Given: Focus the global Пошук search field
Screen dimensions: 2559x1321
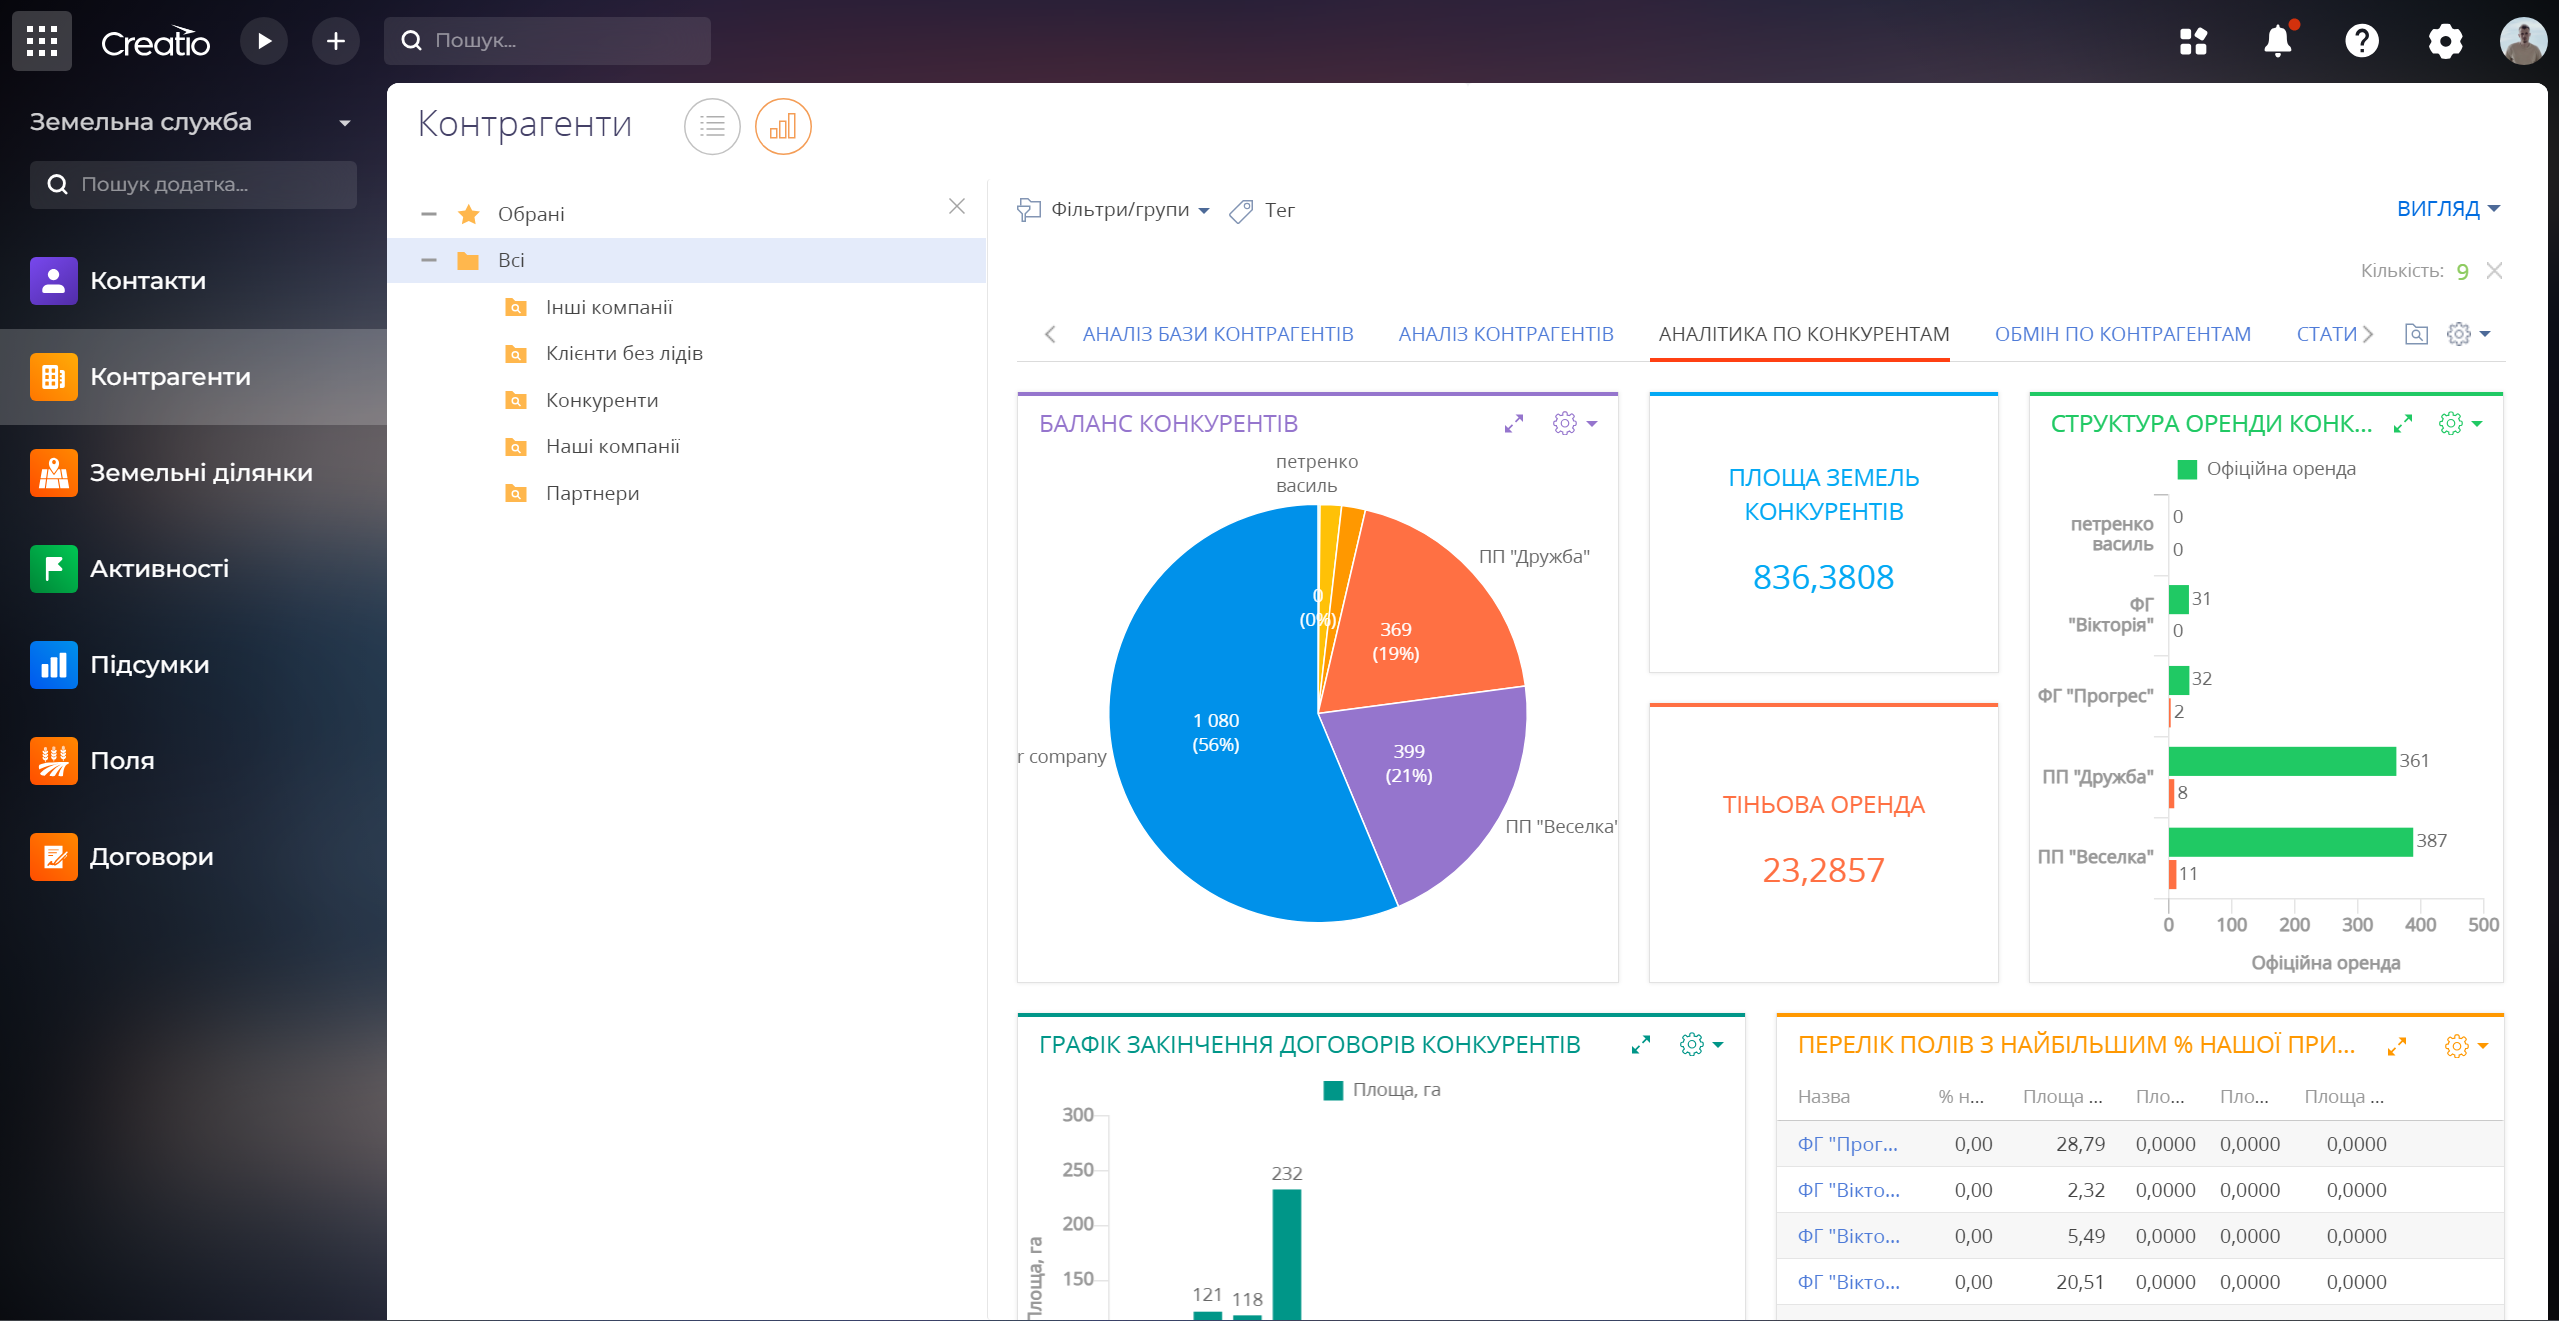Looking at the screenshot, I should tap(547, 41).
